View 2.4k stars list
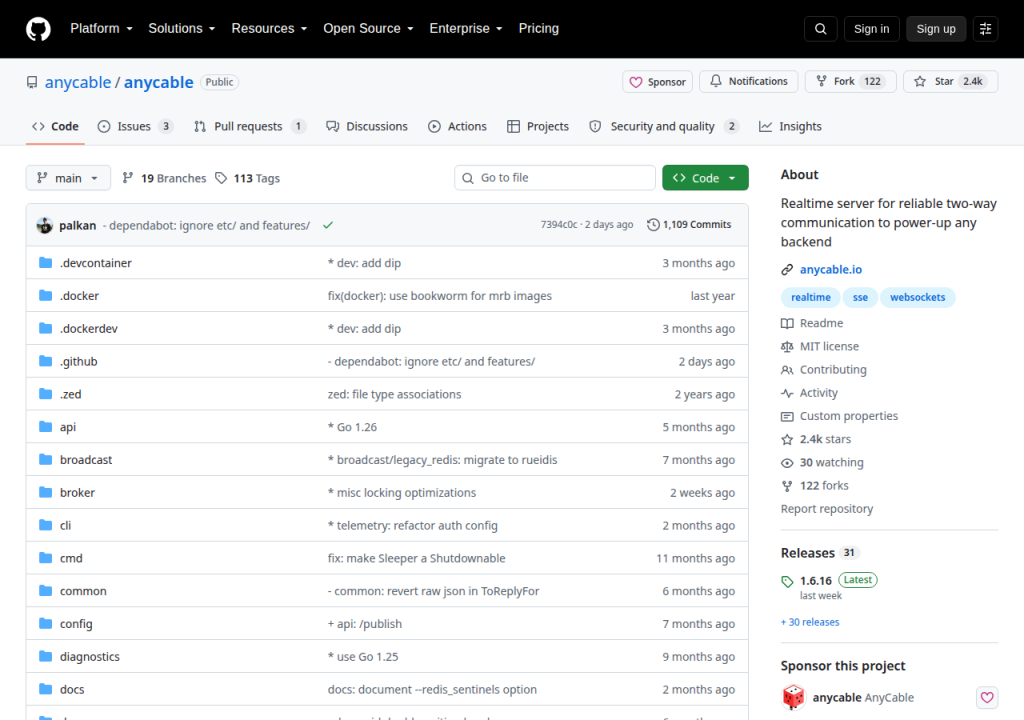This screenshot has width=1024, height=720. [816, 439]
